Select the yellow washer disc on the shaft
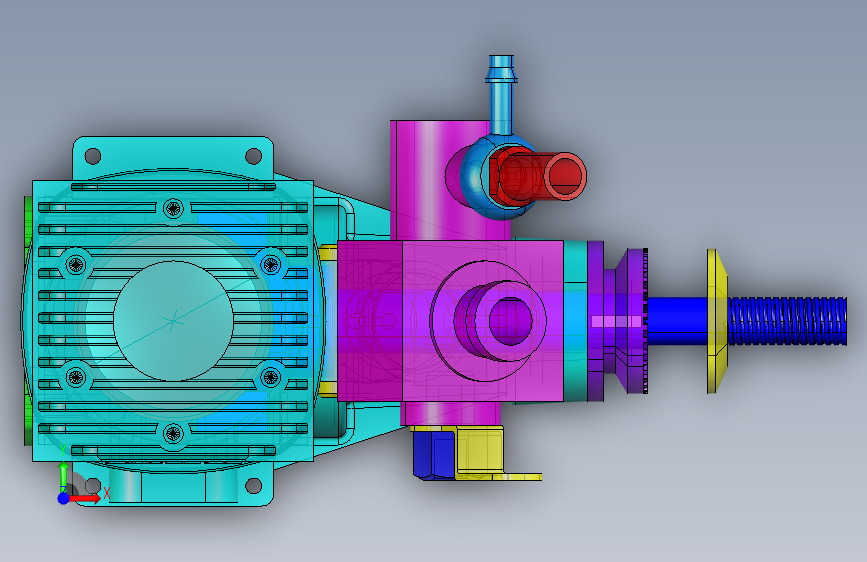Image resolution: width=867 pixels, height=562 pixels. [717, 321]
